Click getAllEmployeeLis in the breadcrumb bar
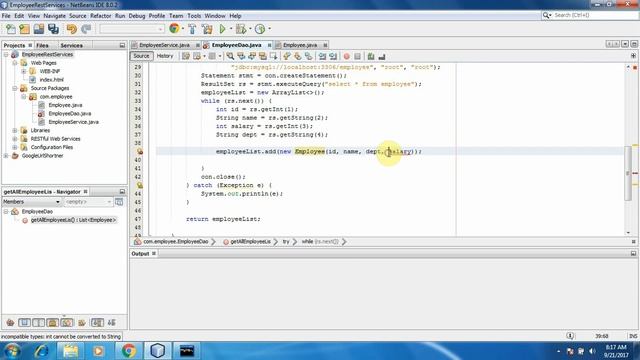The height and width of the screenshot is (360, 640). click(250, 242)
